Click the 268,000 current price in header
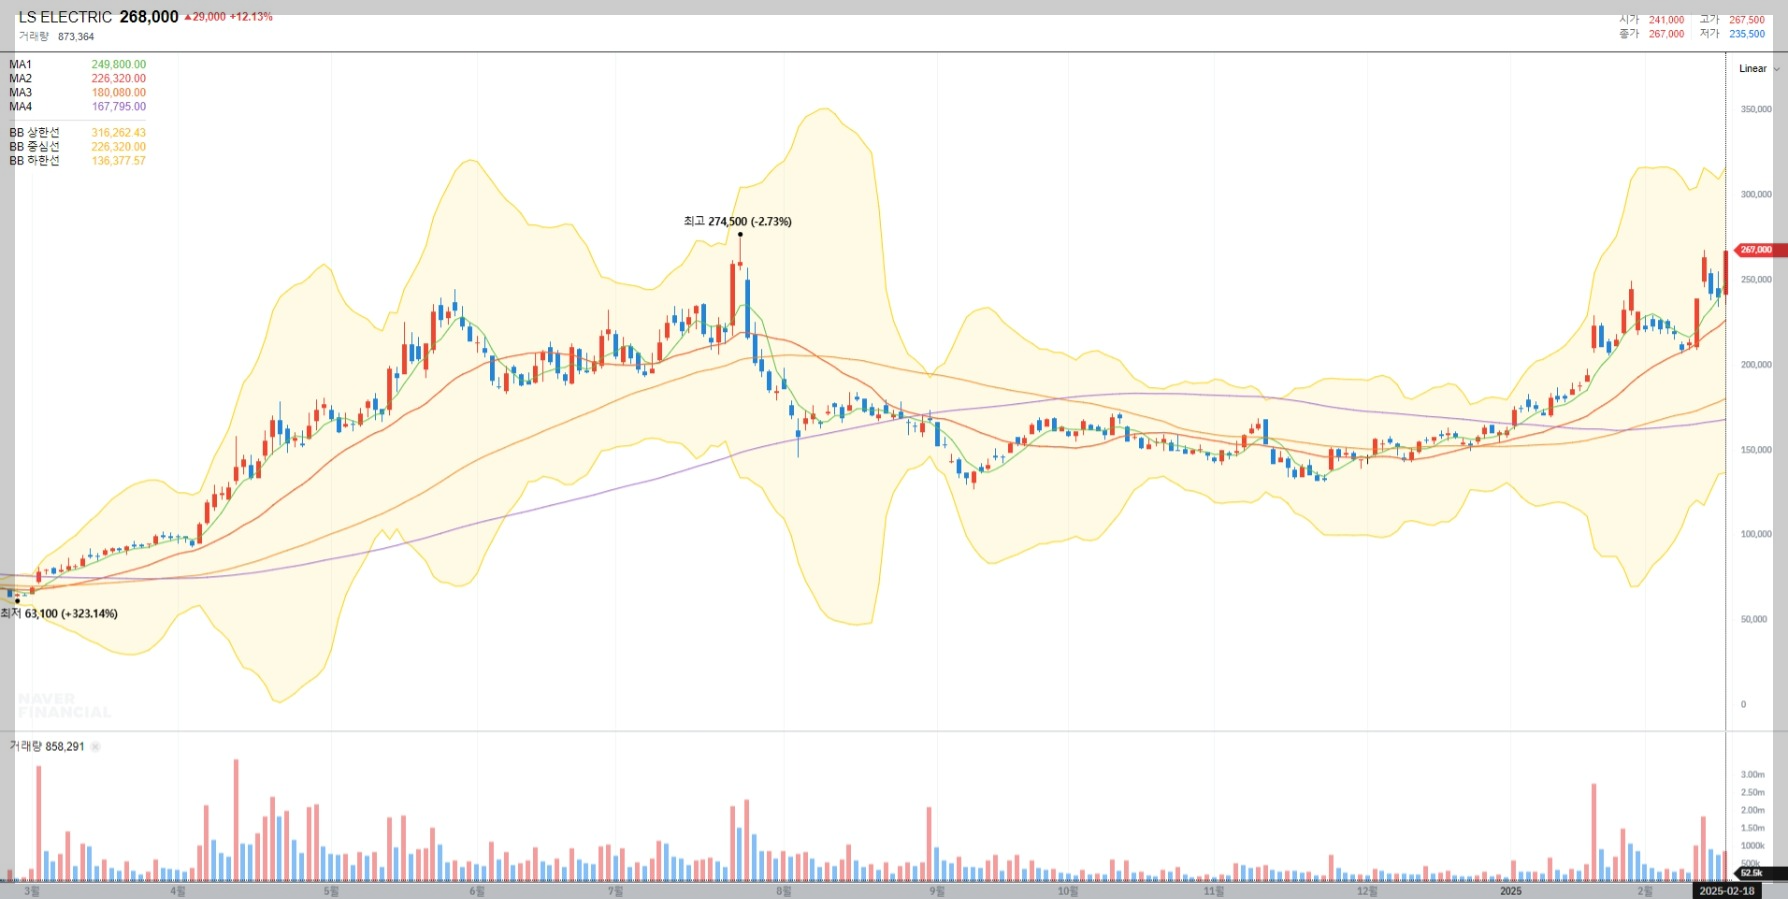The image size is (1788, 899). [149, 17]
